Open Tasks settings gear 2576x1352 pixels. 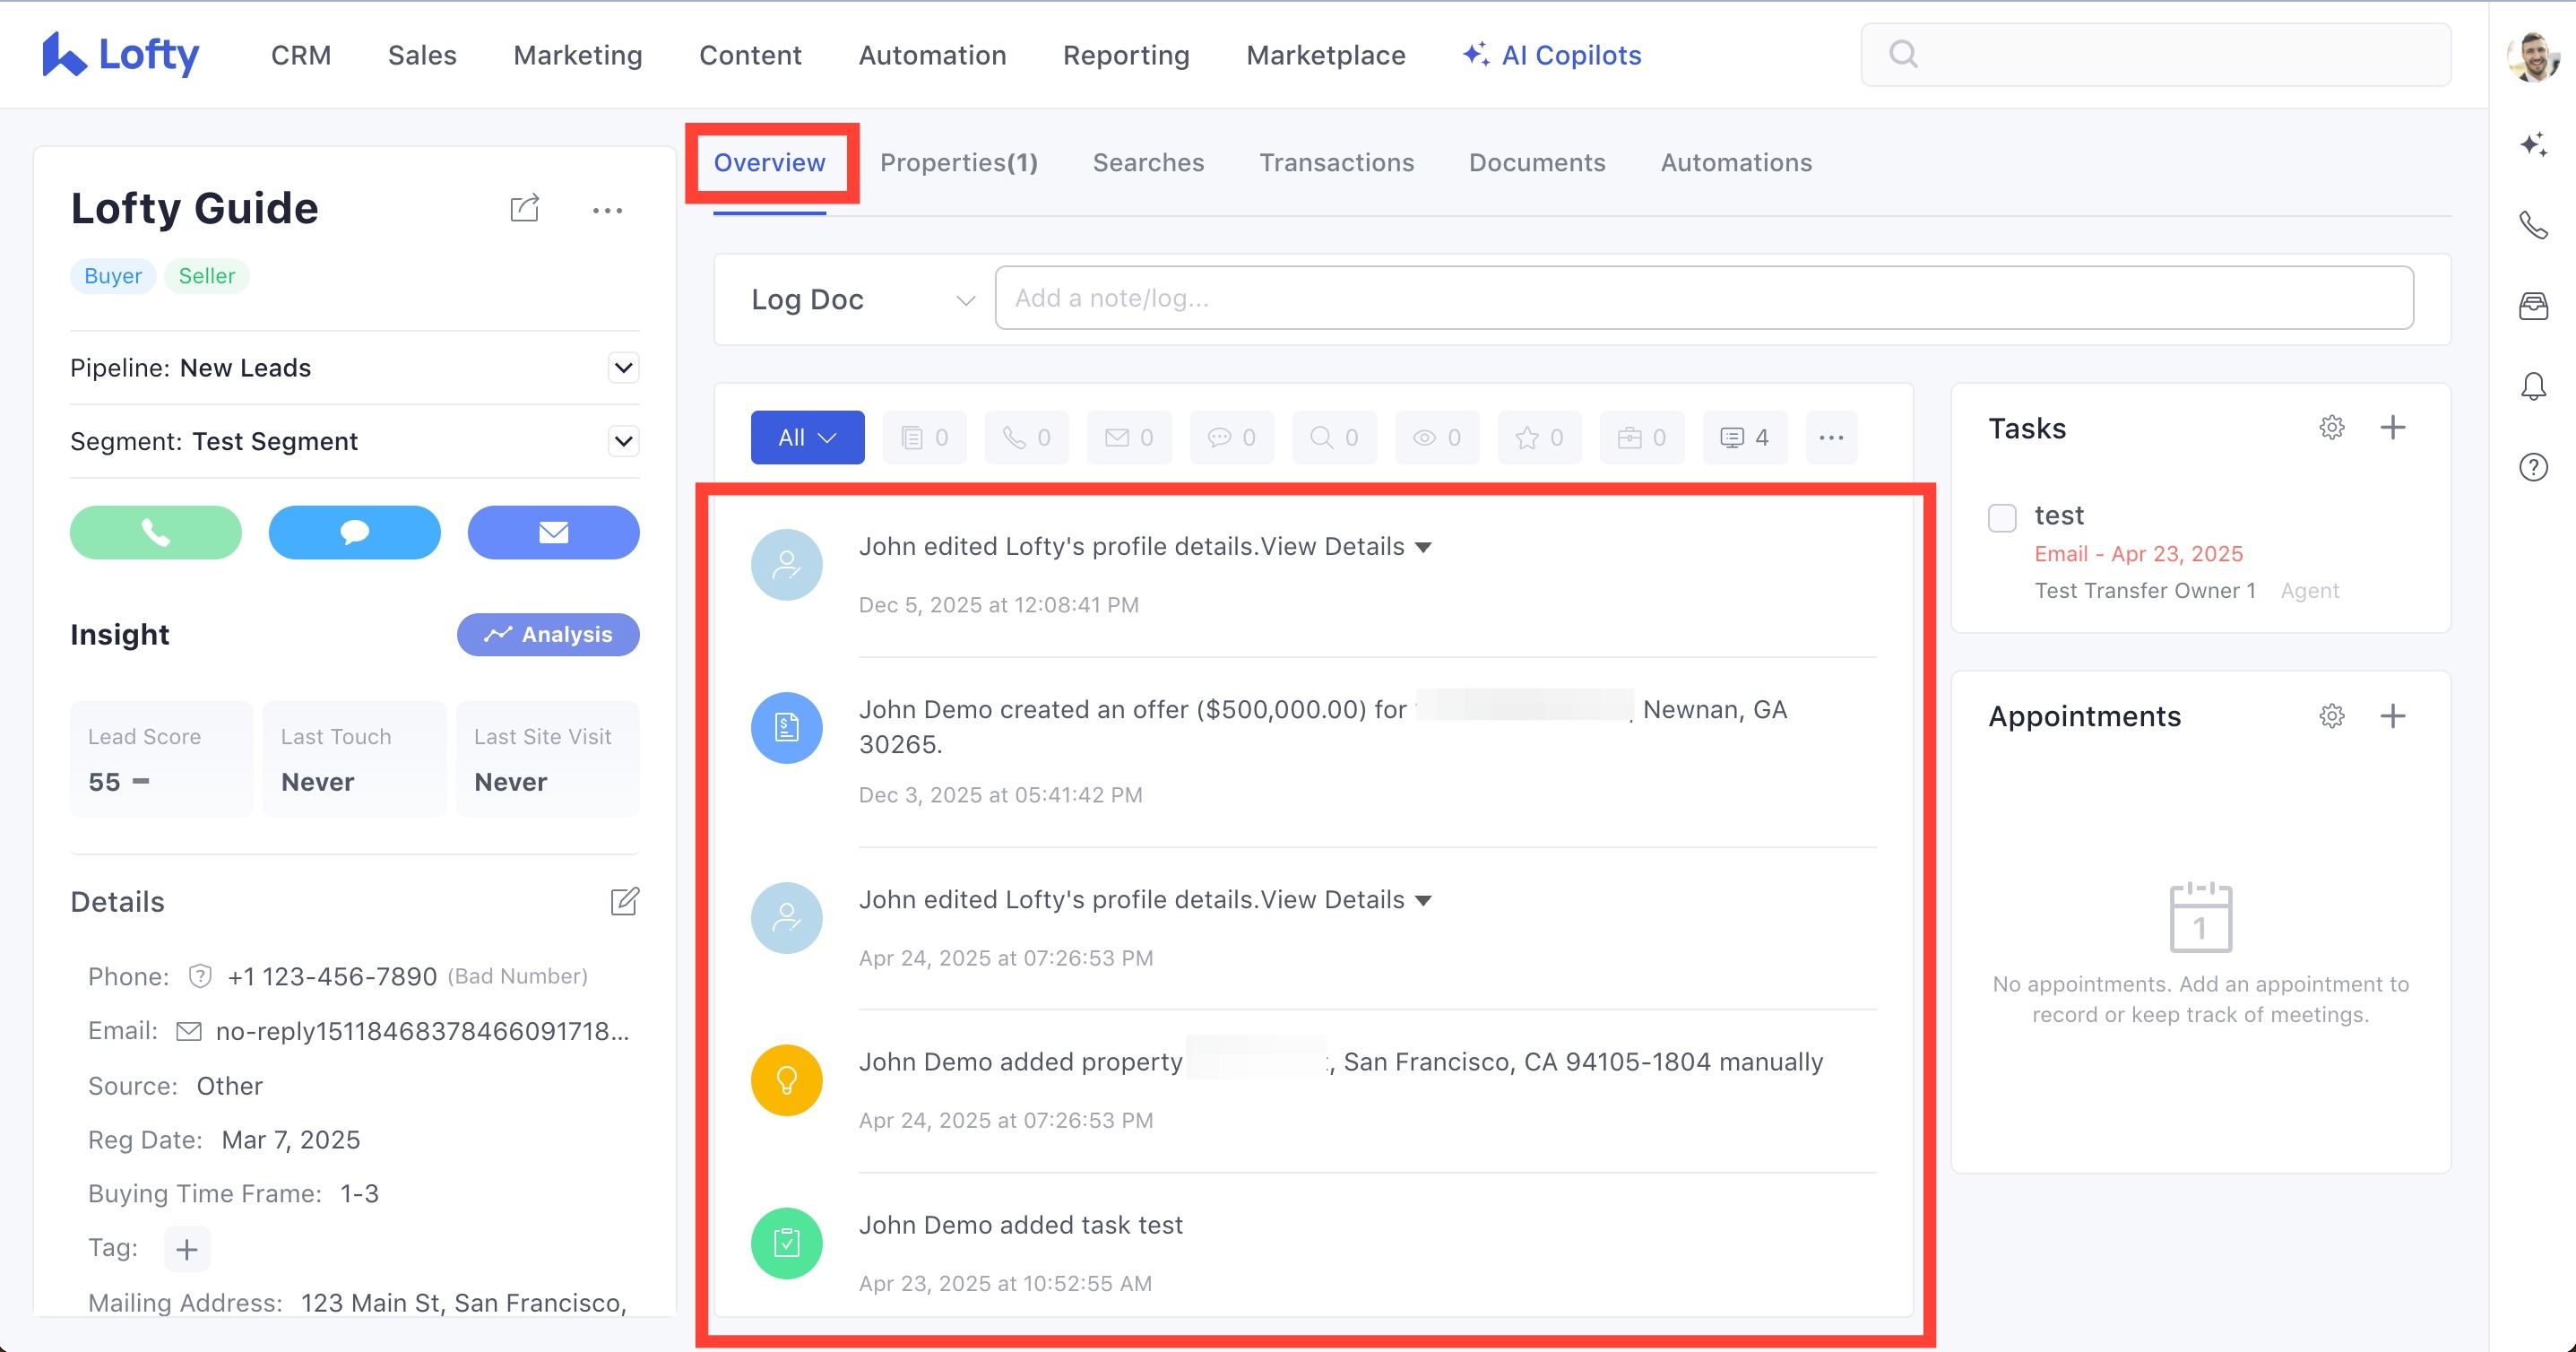[x=2331, y=428]
